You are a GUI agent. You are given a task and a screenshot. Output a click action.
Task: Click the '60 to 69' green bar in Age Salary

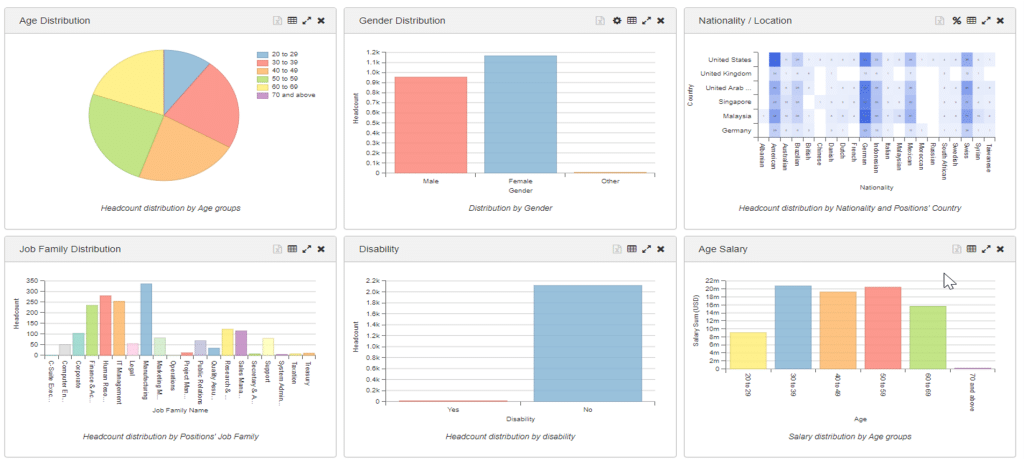coord(927,337)
